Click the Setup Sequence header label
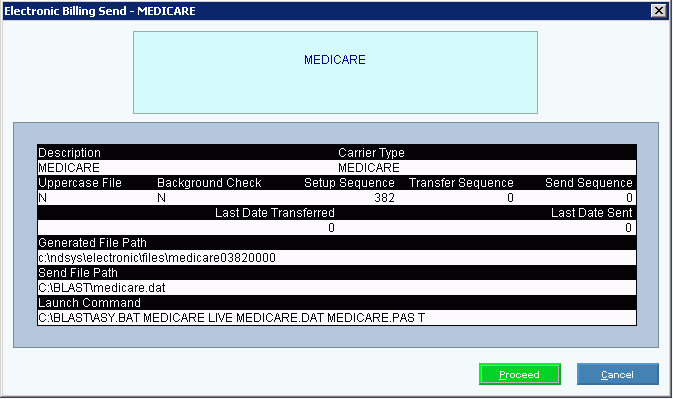 (349, 183)
